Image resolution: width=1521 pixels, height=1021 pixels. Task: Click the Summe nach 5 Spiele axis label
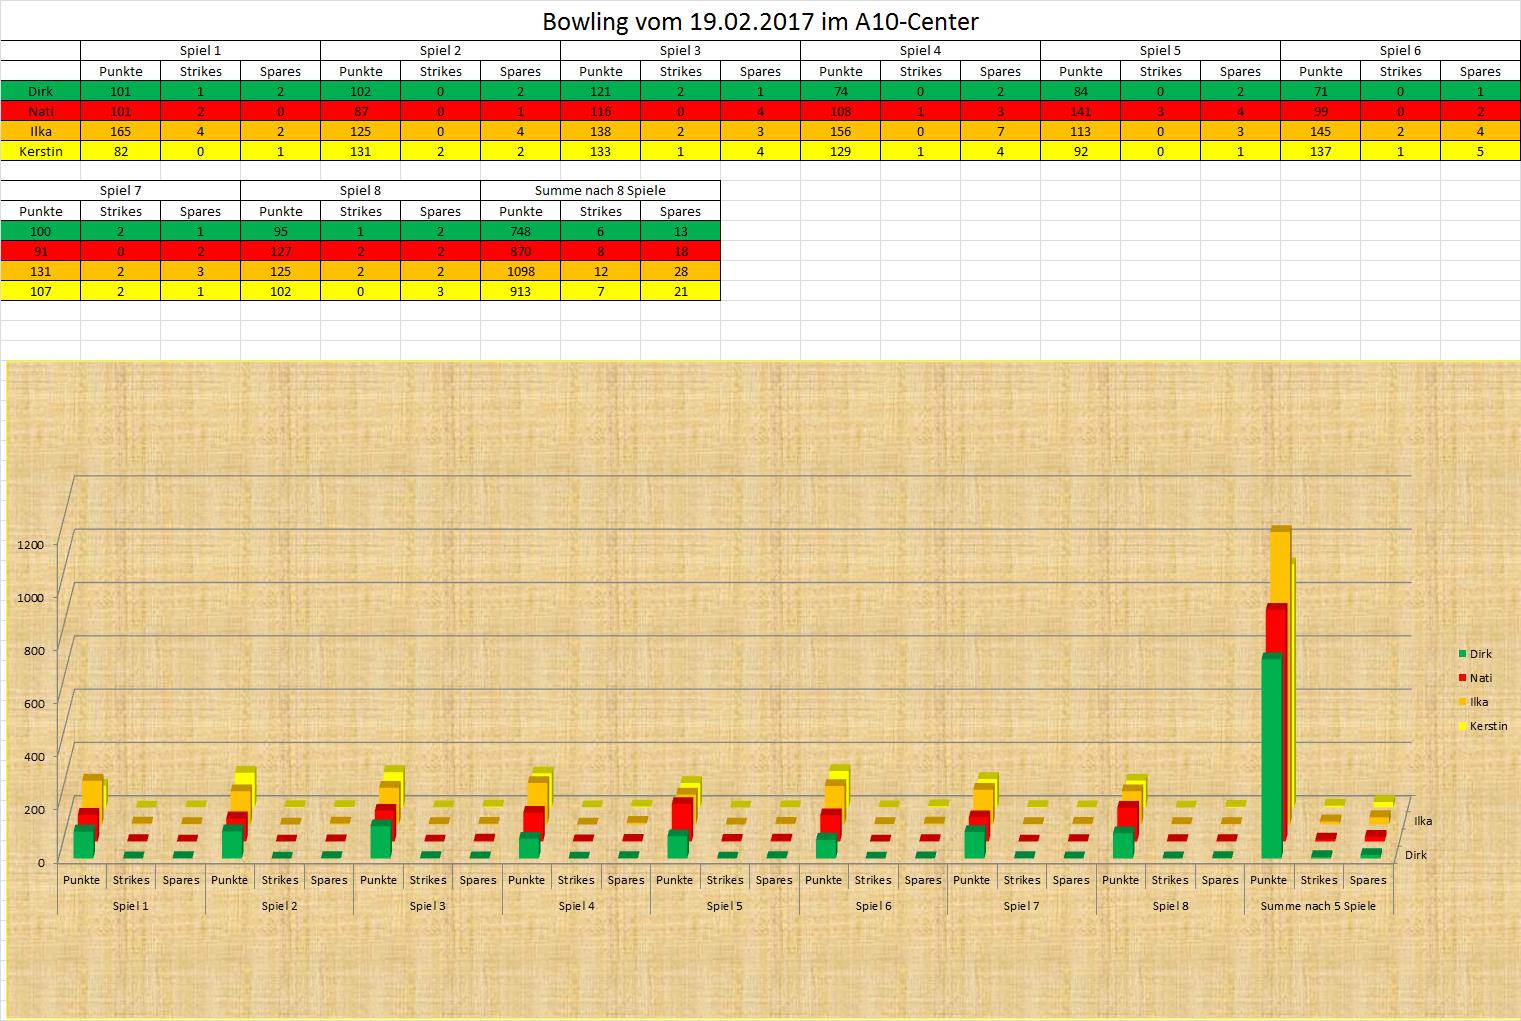[1318, 906]
